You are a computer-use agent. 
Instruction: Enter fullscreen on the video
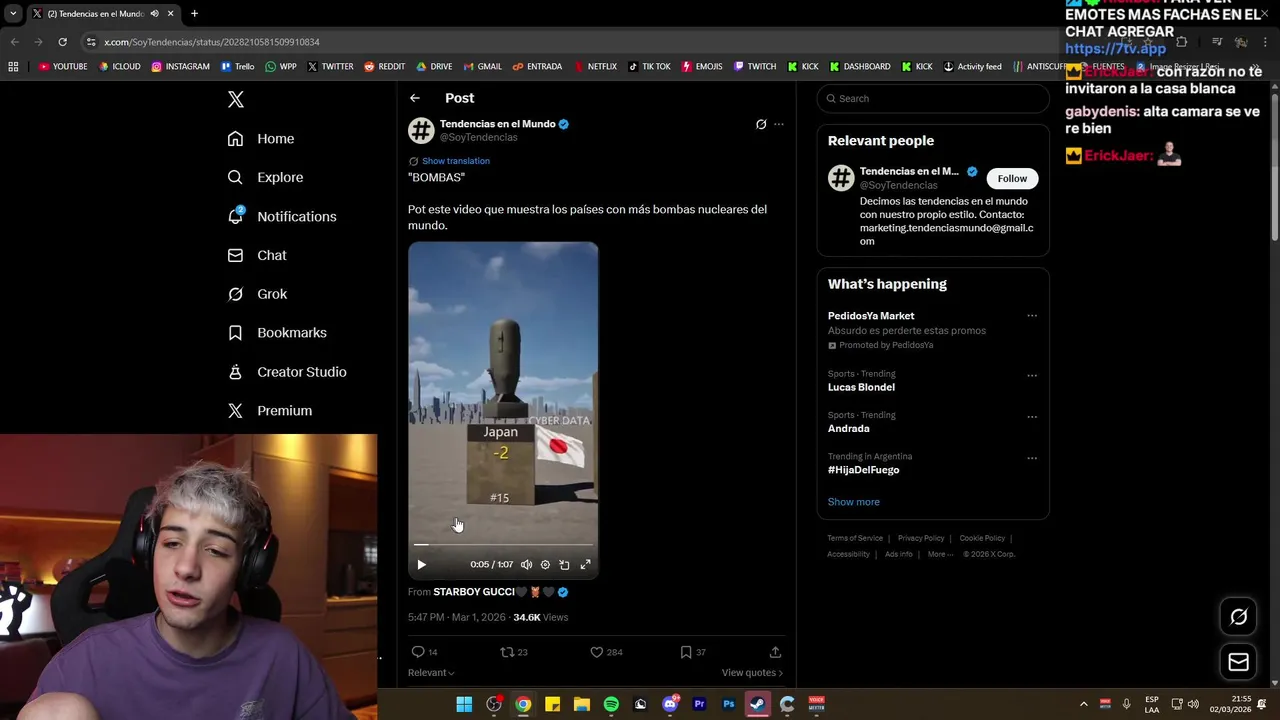tap(585, 565)
